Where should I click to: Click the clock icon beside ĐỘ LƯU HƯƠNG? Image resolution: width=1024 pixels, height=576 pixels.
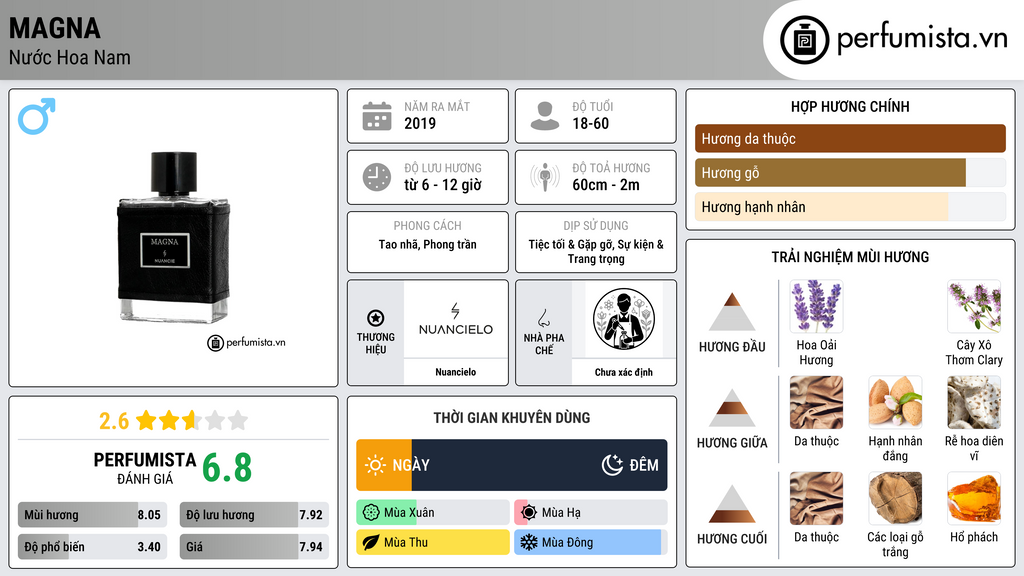(x=377, y=177)
